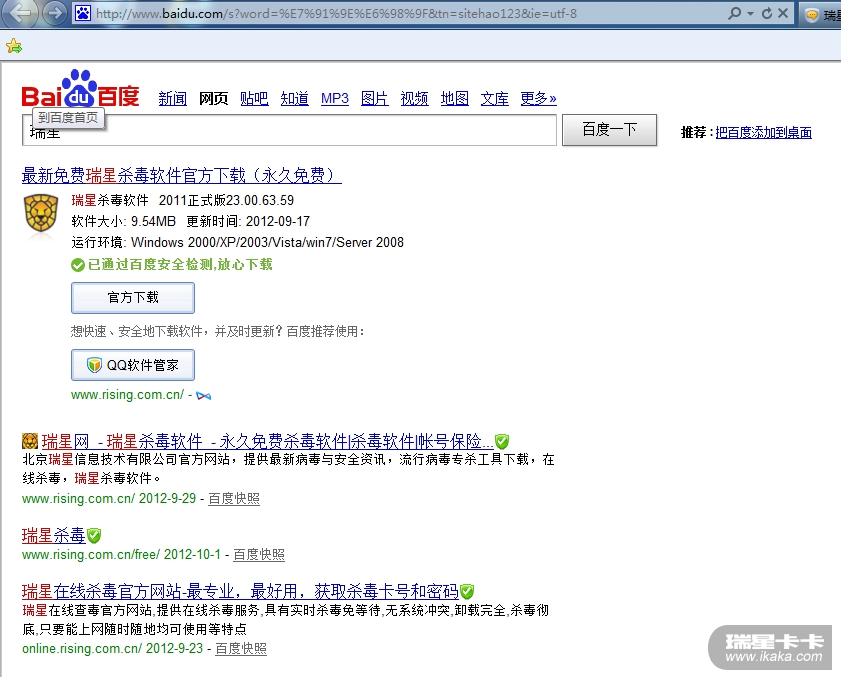The image size is (841, 677).
Task: Click green shield badge after 瑞星在线杀毒 title
Action: [x=467, y=592]
